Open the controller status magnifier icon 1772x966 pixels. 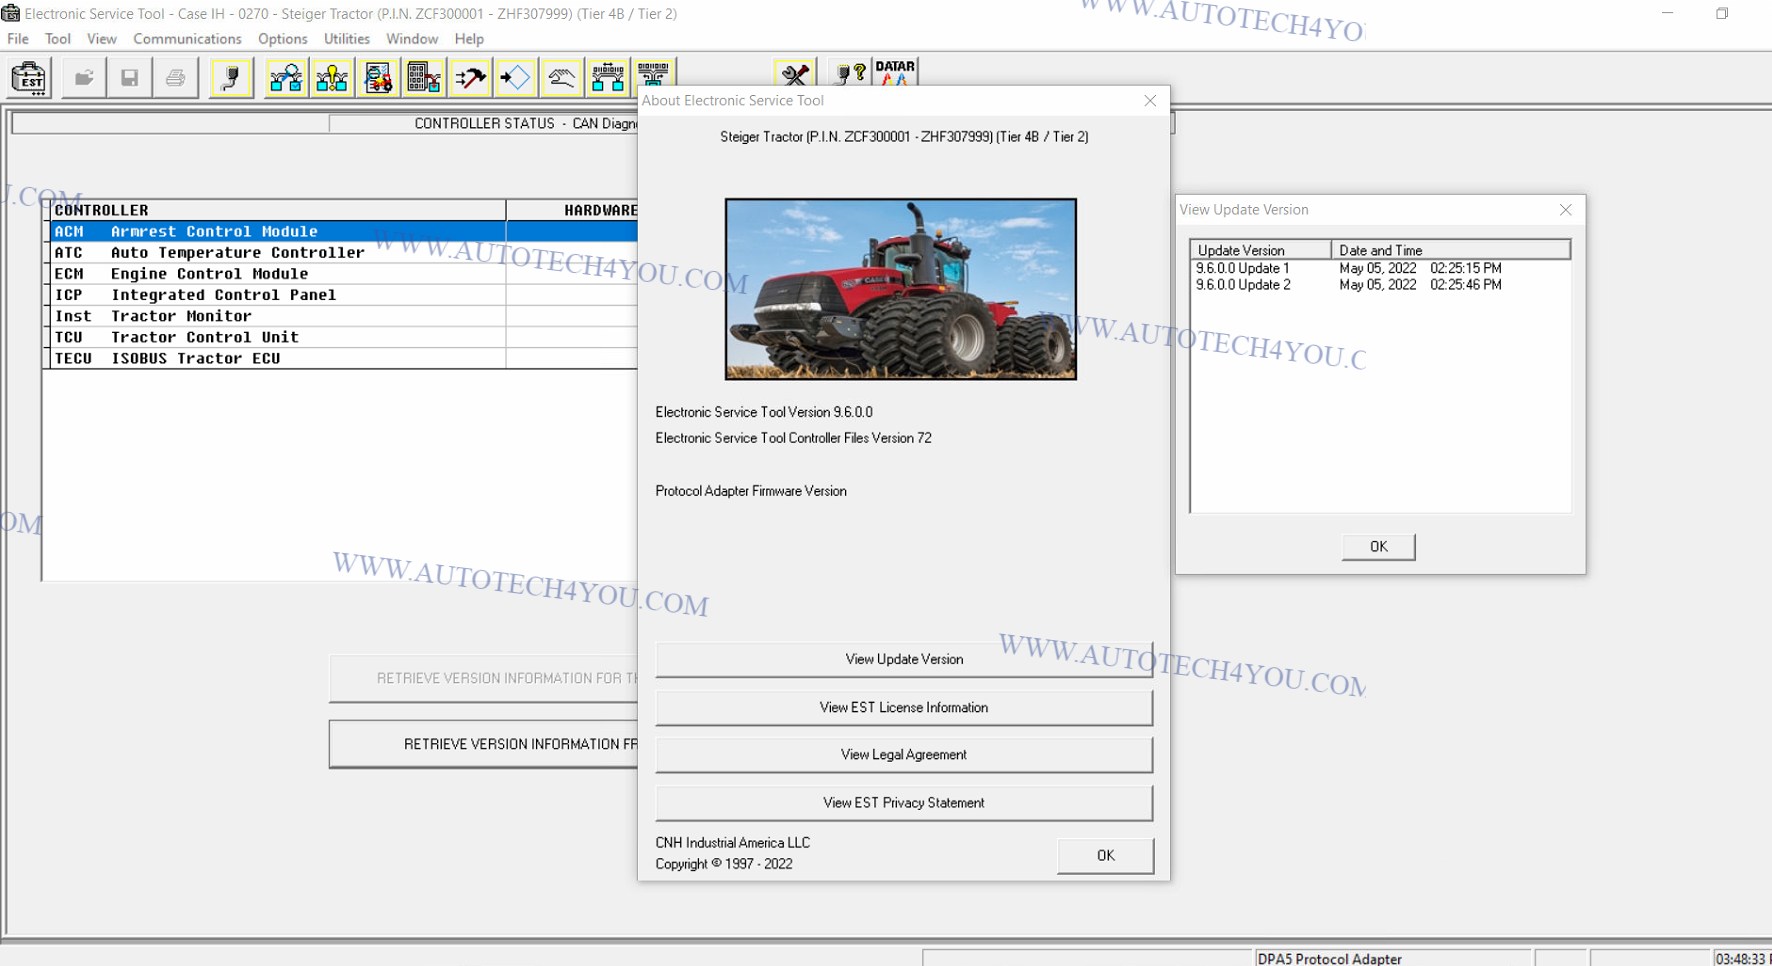tap(286, 78)
